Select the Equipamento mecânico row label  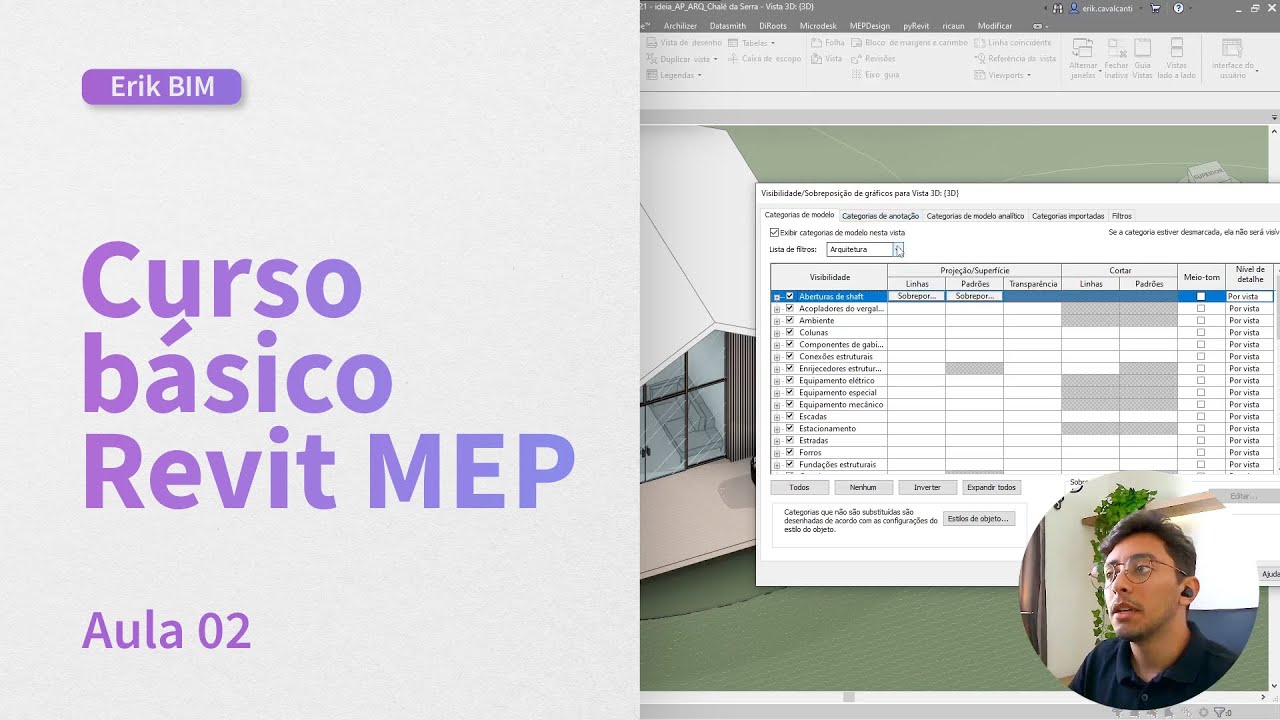point(840,405)
